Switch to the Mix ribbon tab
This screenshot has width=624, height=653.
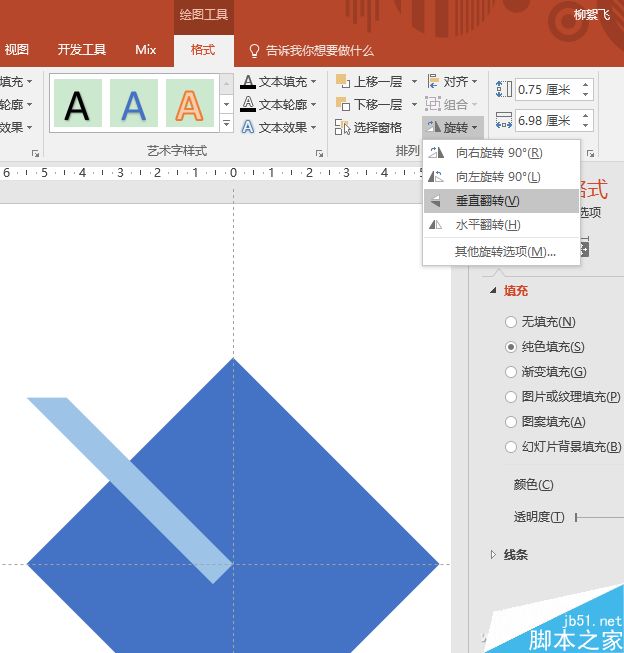[146, 50]
